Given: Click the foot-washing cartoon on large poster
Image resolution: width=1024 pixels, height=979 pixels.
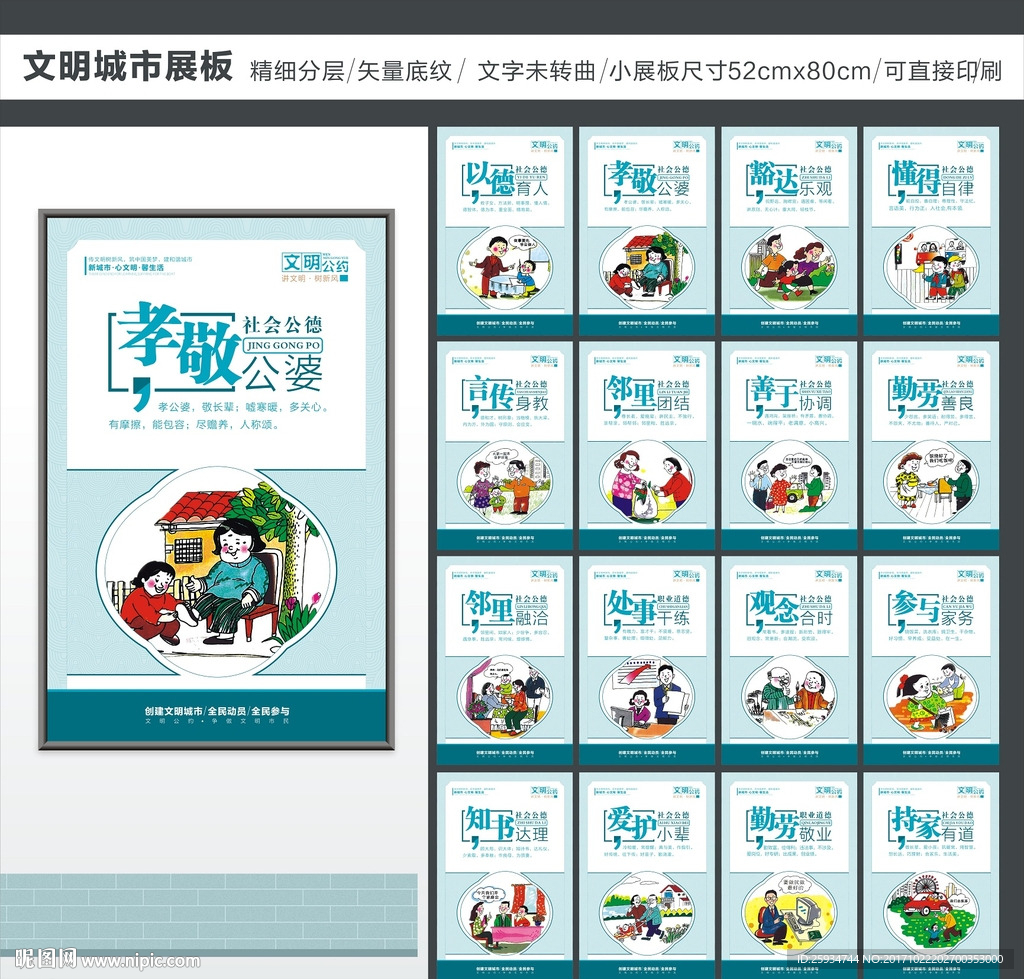Looking at the screenshot, I should (217, 571).
